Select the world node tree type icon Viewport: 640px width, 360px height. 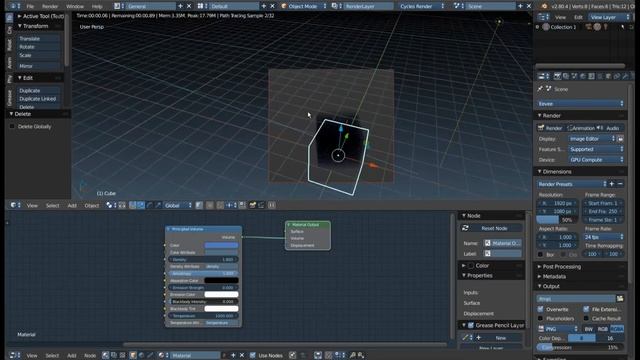142,355
